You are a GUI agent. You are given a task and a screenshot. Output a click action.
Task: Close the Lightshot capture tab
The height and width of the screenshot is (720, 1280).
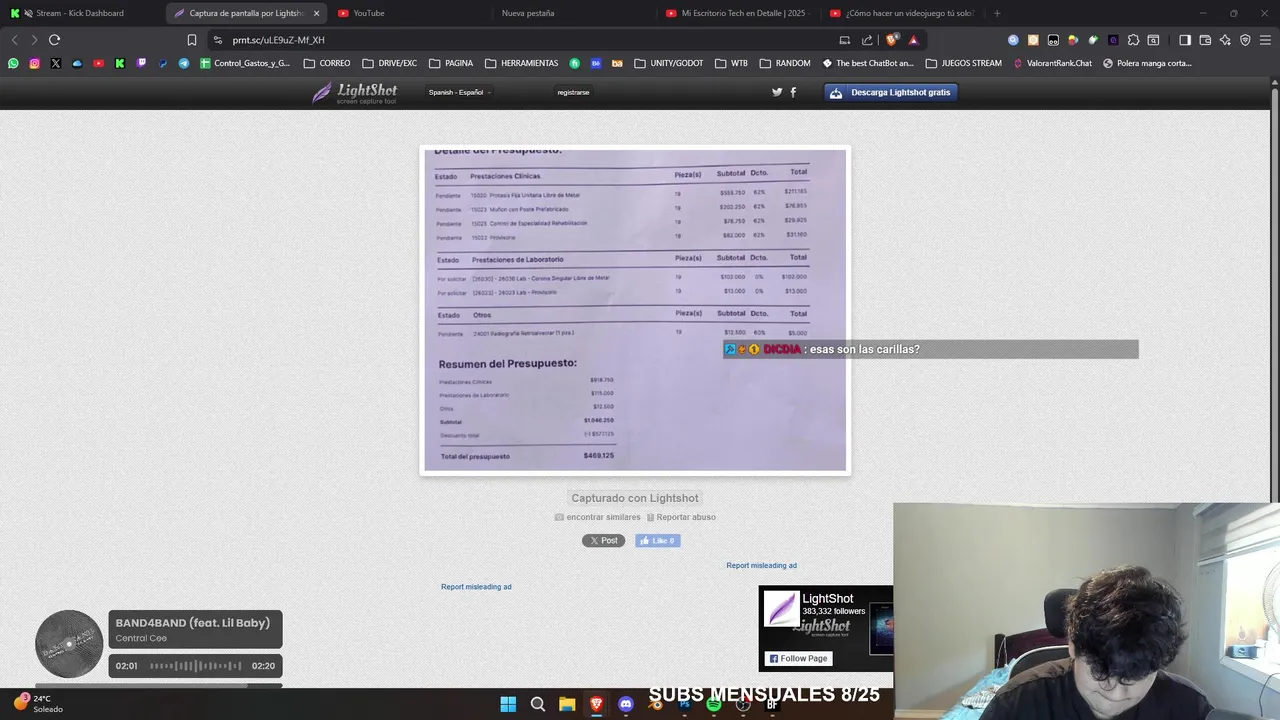317,13
